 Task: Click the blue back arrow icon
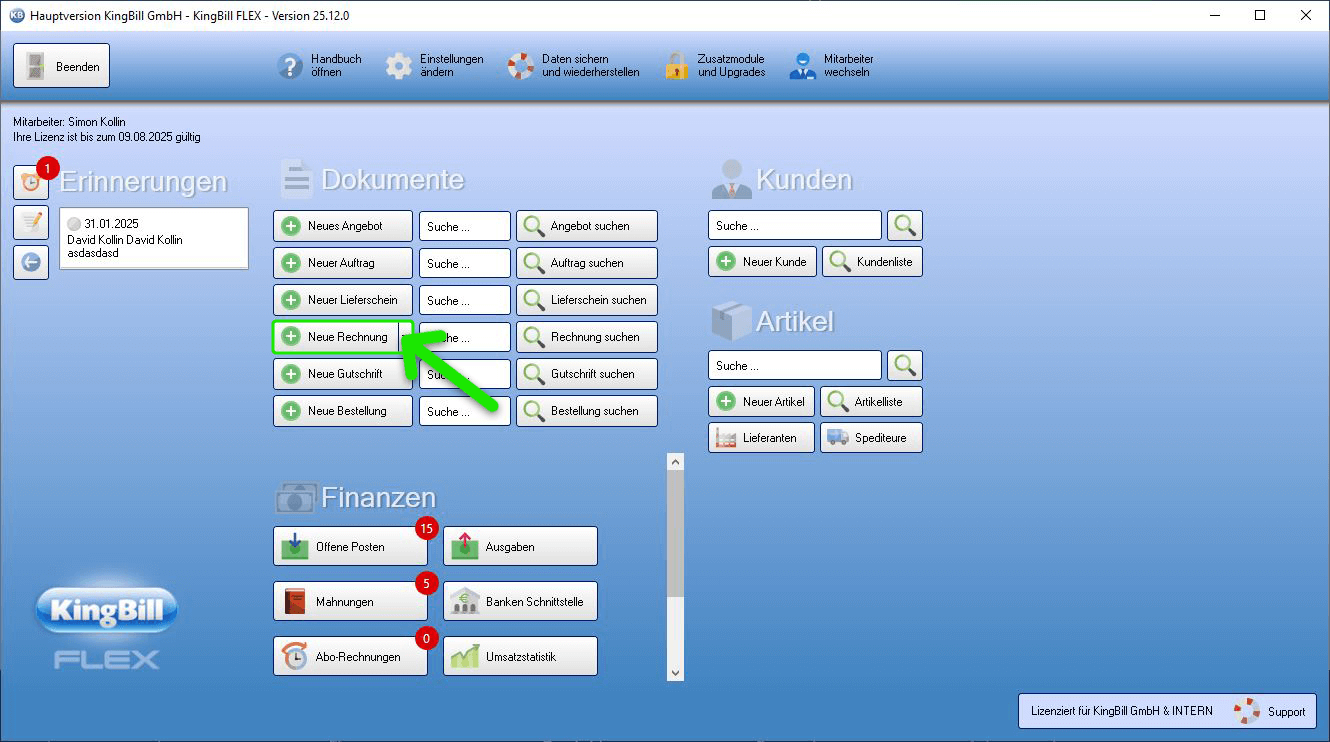pyautogui.click(x=31, y=262)
